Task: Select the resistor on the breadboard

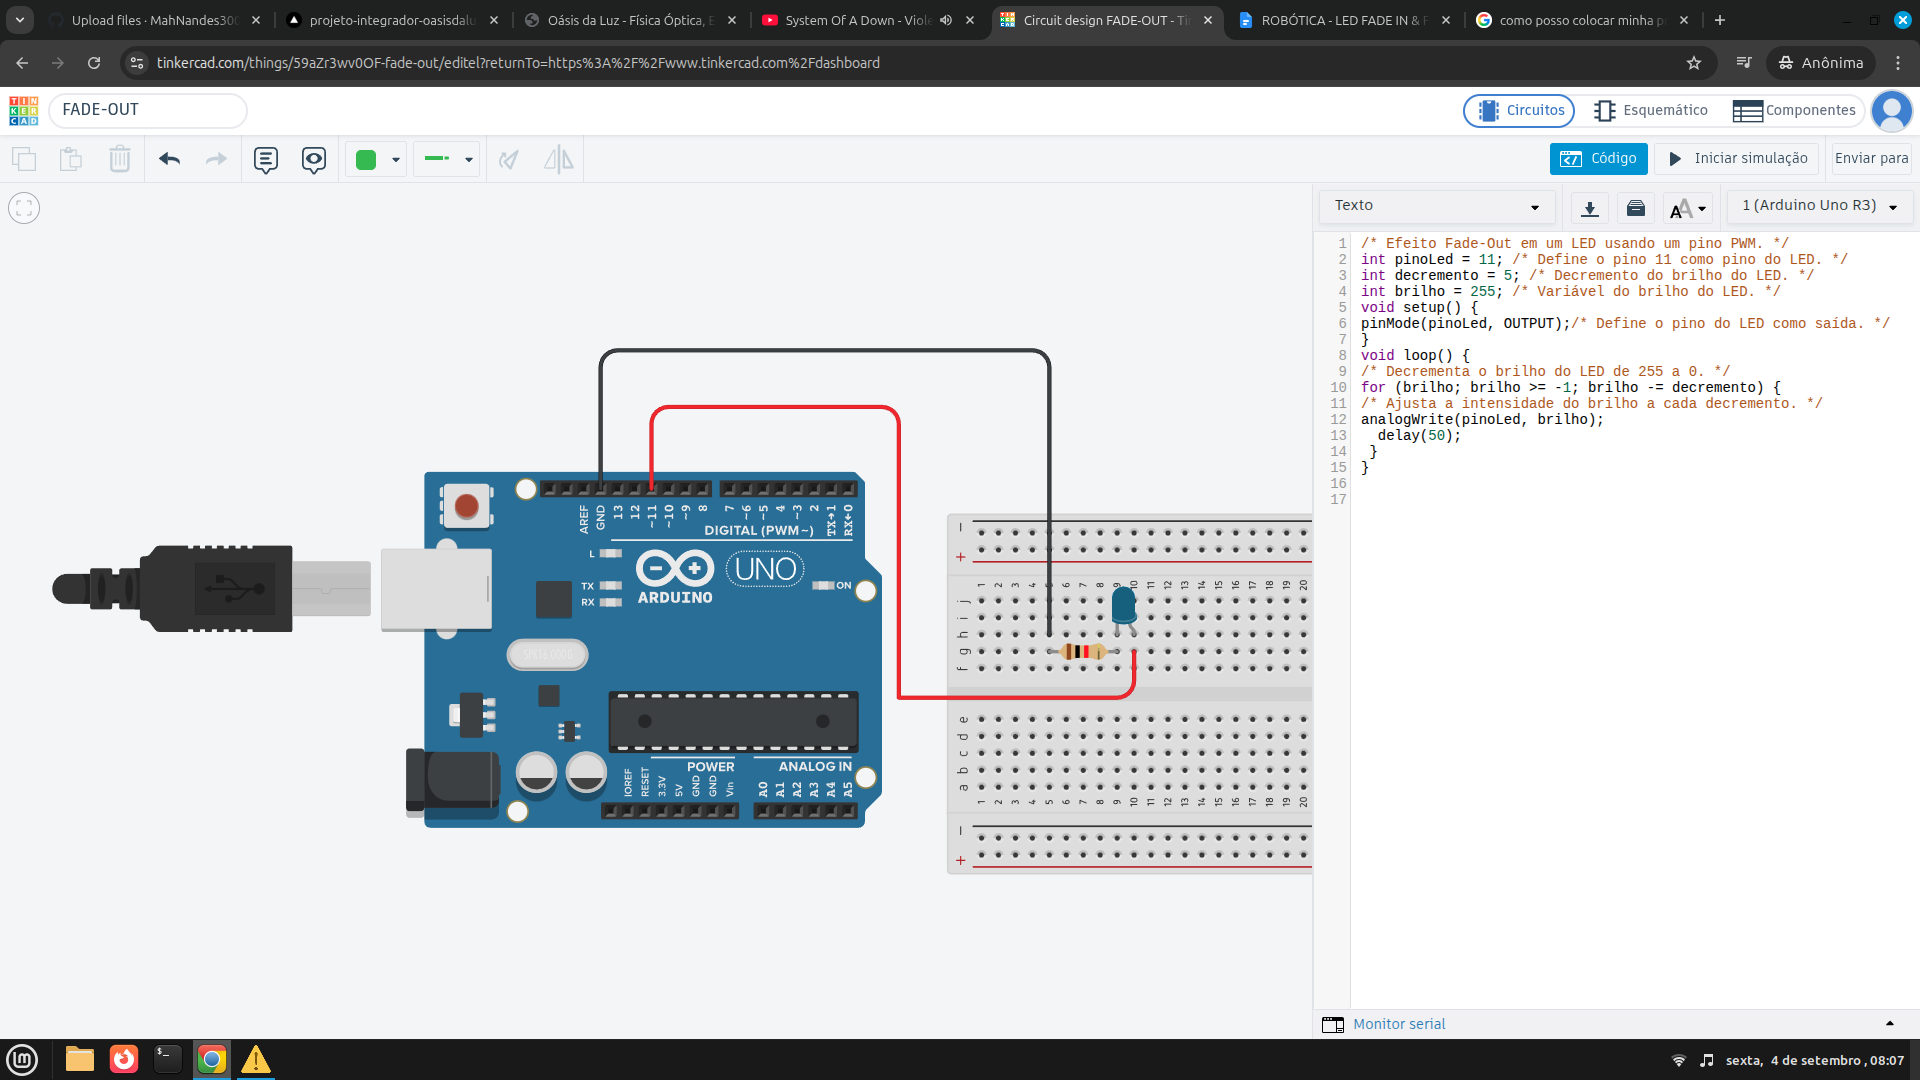Action: (x=1083, y=652)
